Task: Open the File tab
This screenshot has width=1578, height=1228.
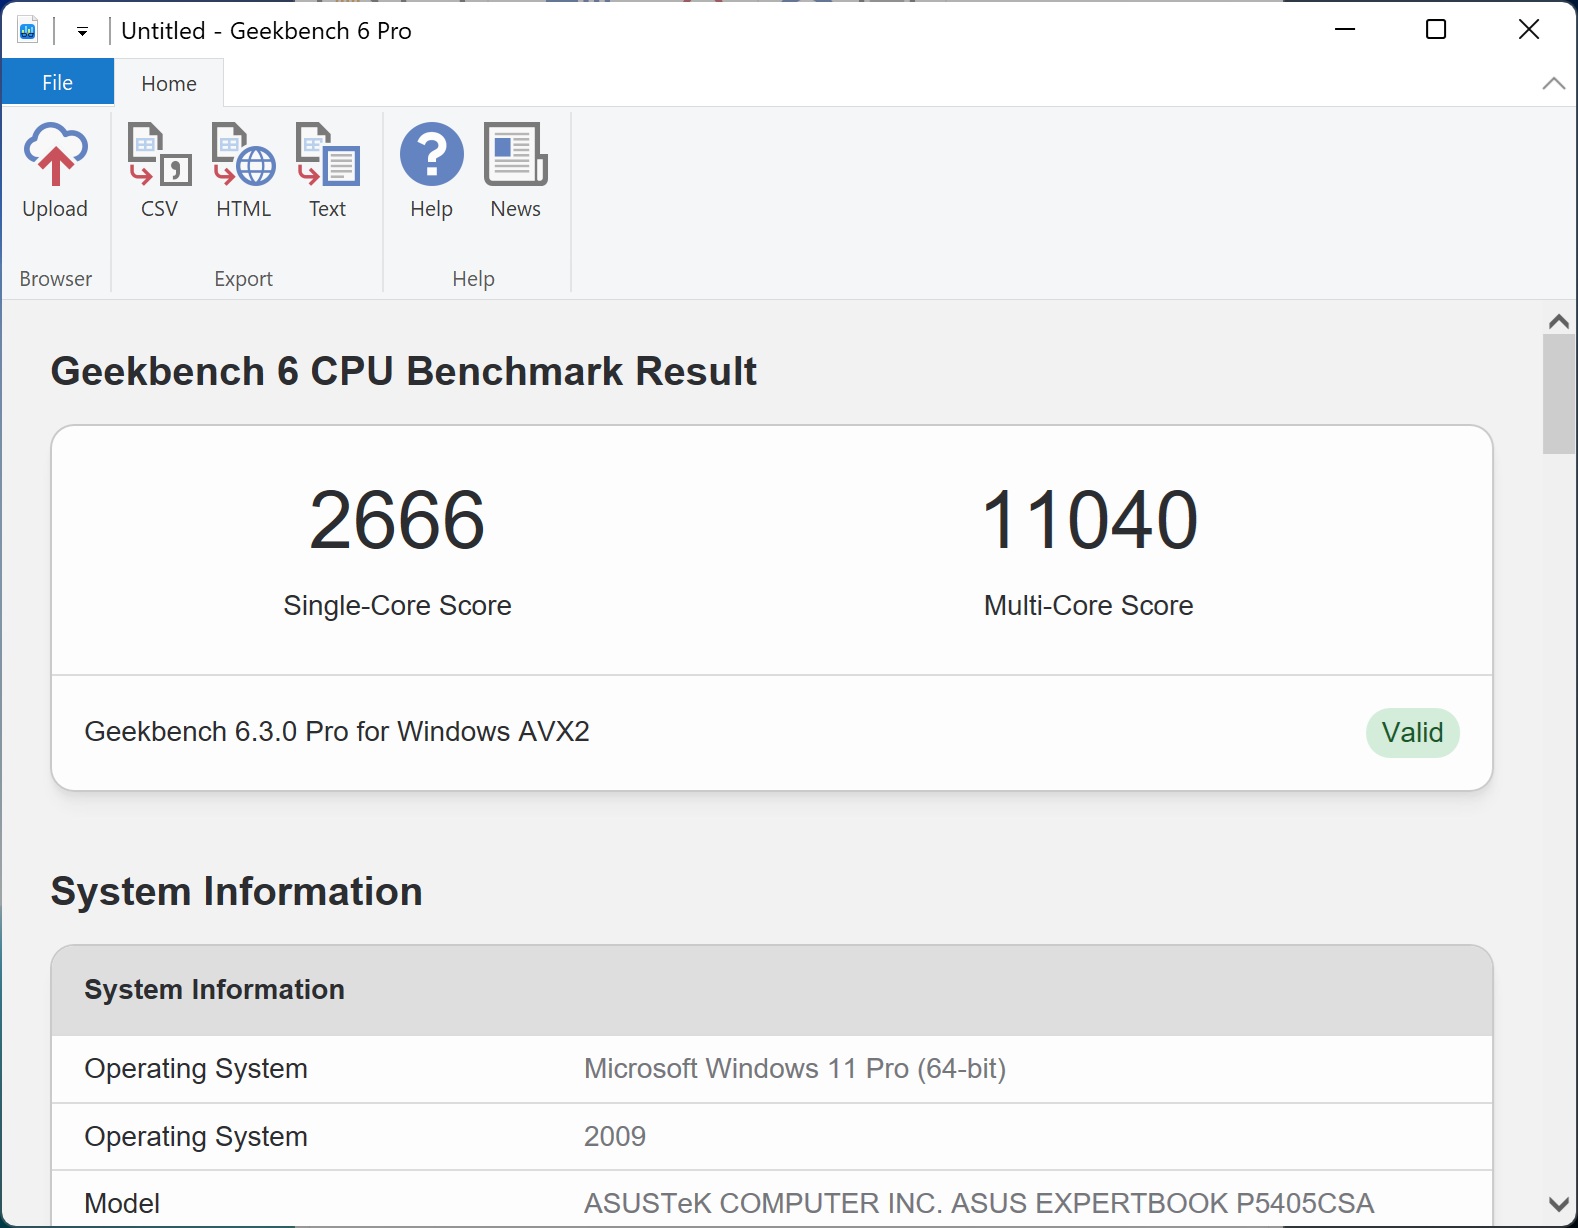Action: [x=57, y=83]
